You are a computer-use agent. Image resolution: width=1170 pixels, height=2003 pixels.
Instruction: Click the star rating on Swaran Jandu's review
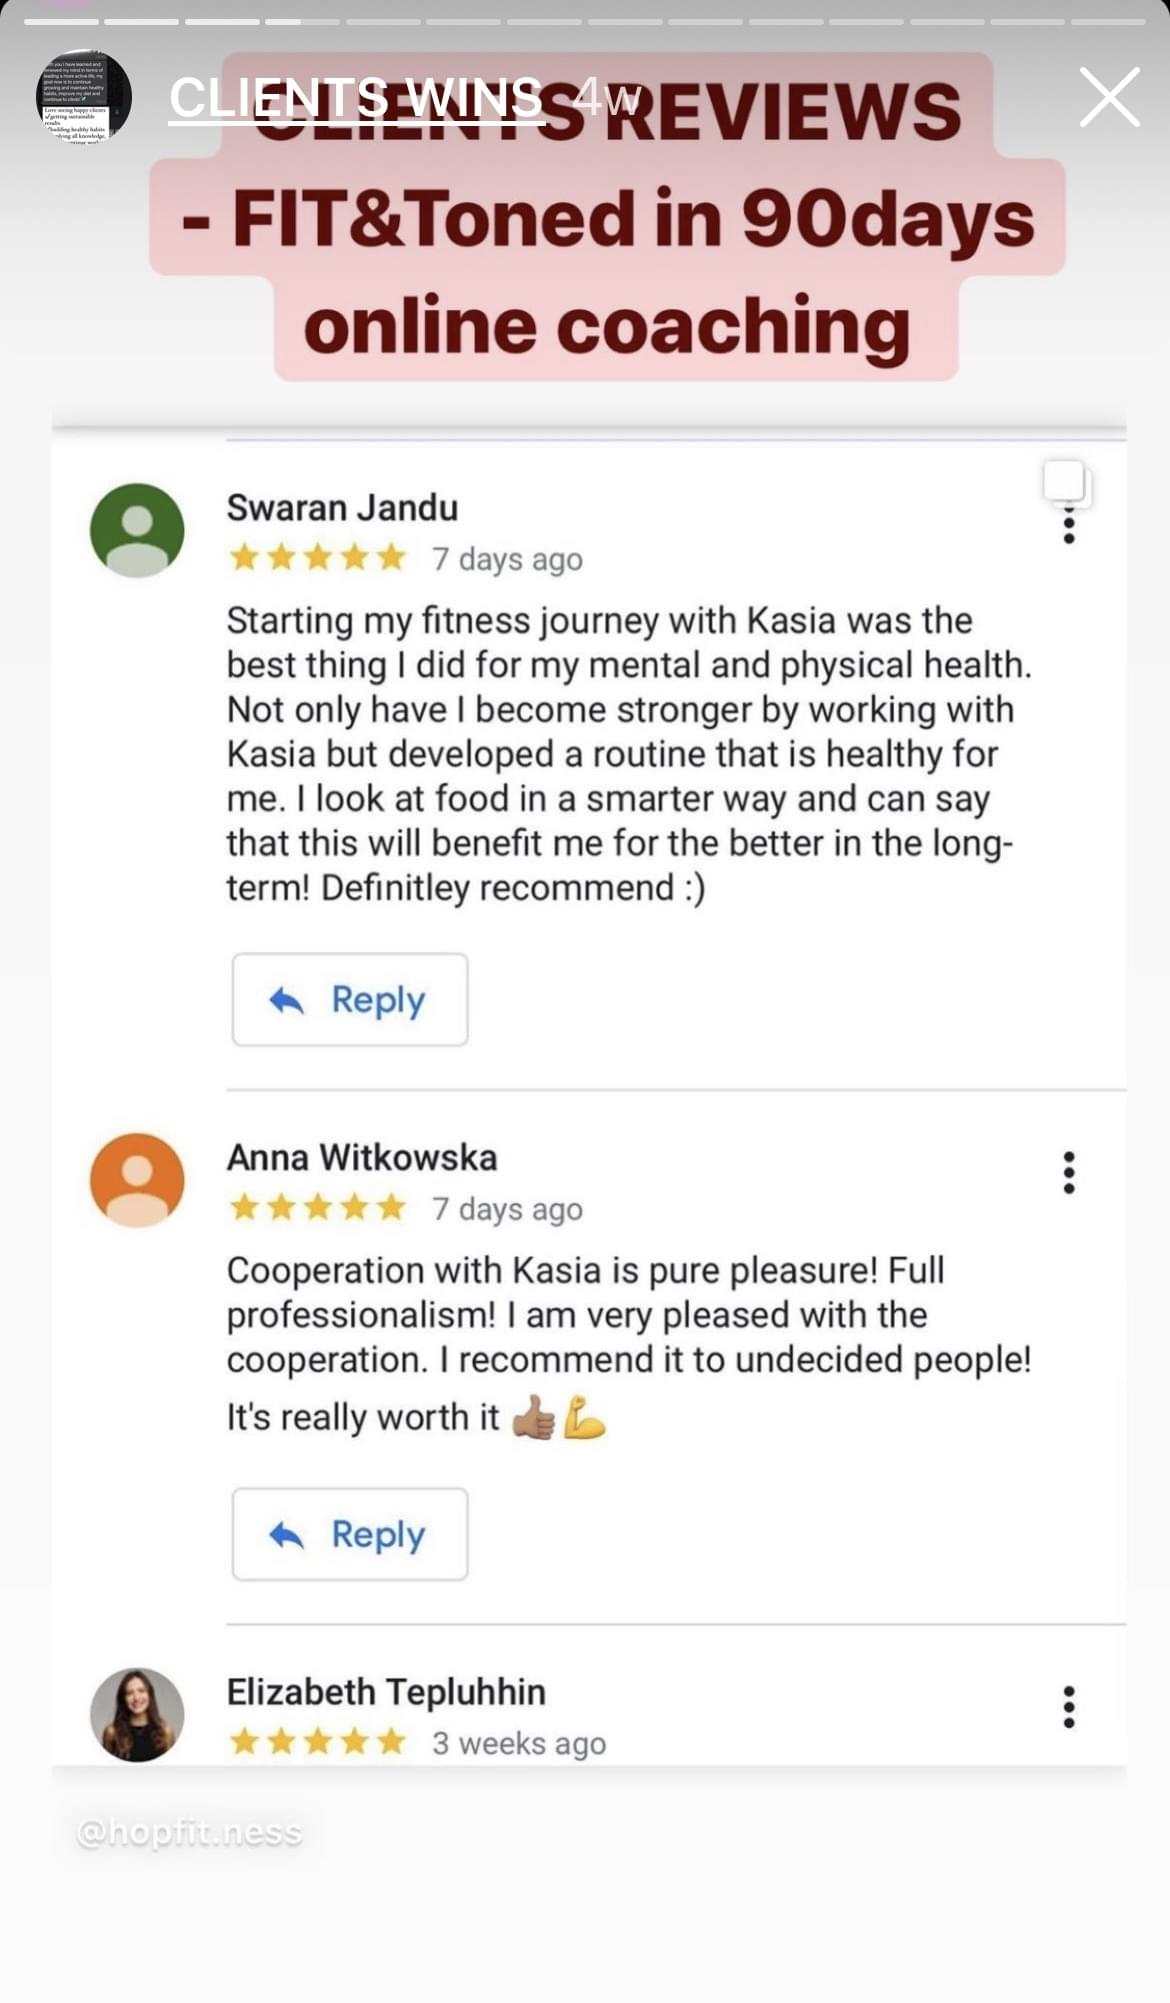tap(317, 558)
